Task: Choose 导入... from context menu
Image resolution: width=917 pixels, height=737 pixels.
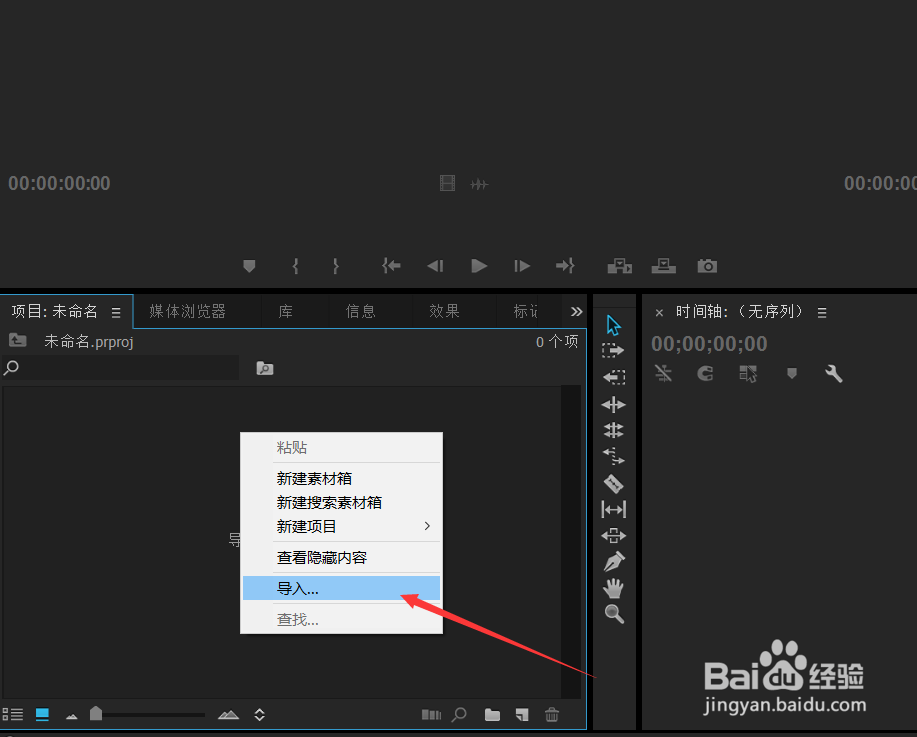Action: 342,588
